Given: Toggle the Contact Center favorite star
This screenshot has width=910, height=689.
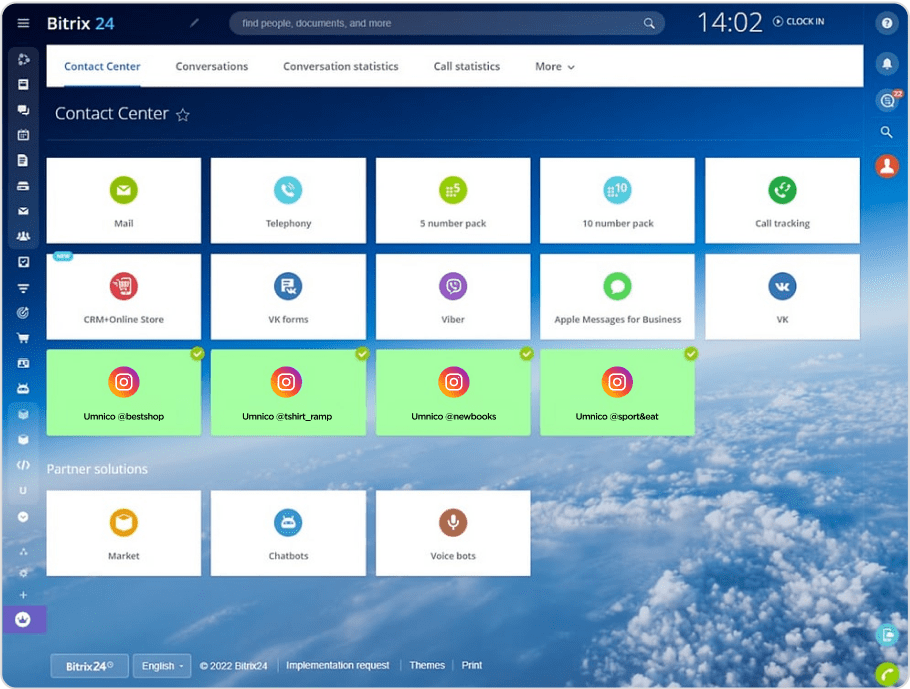Looking at the screenshot, I should click(183, 115).
